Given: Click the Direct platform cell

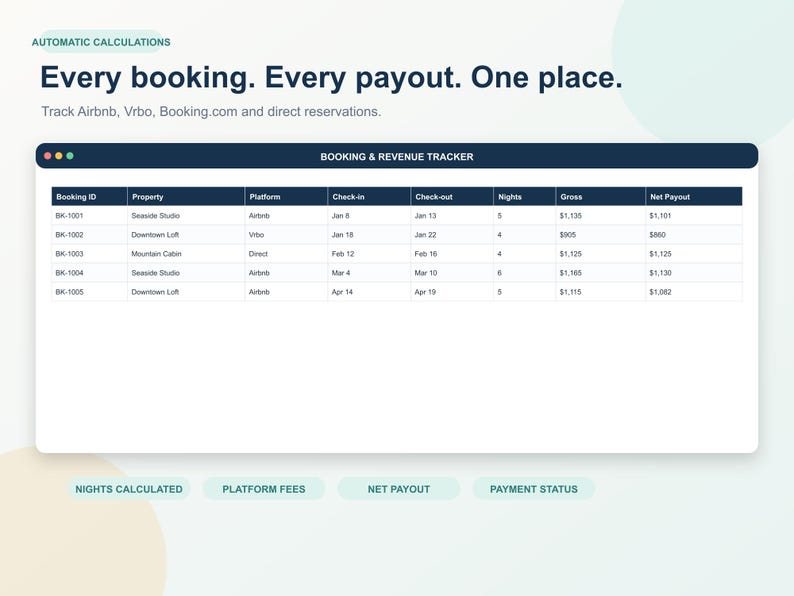Looking at the screenshot, I should point(286,254).
